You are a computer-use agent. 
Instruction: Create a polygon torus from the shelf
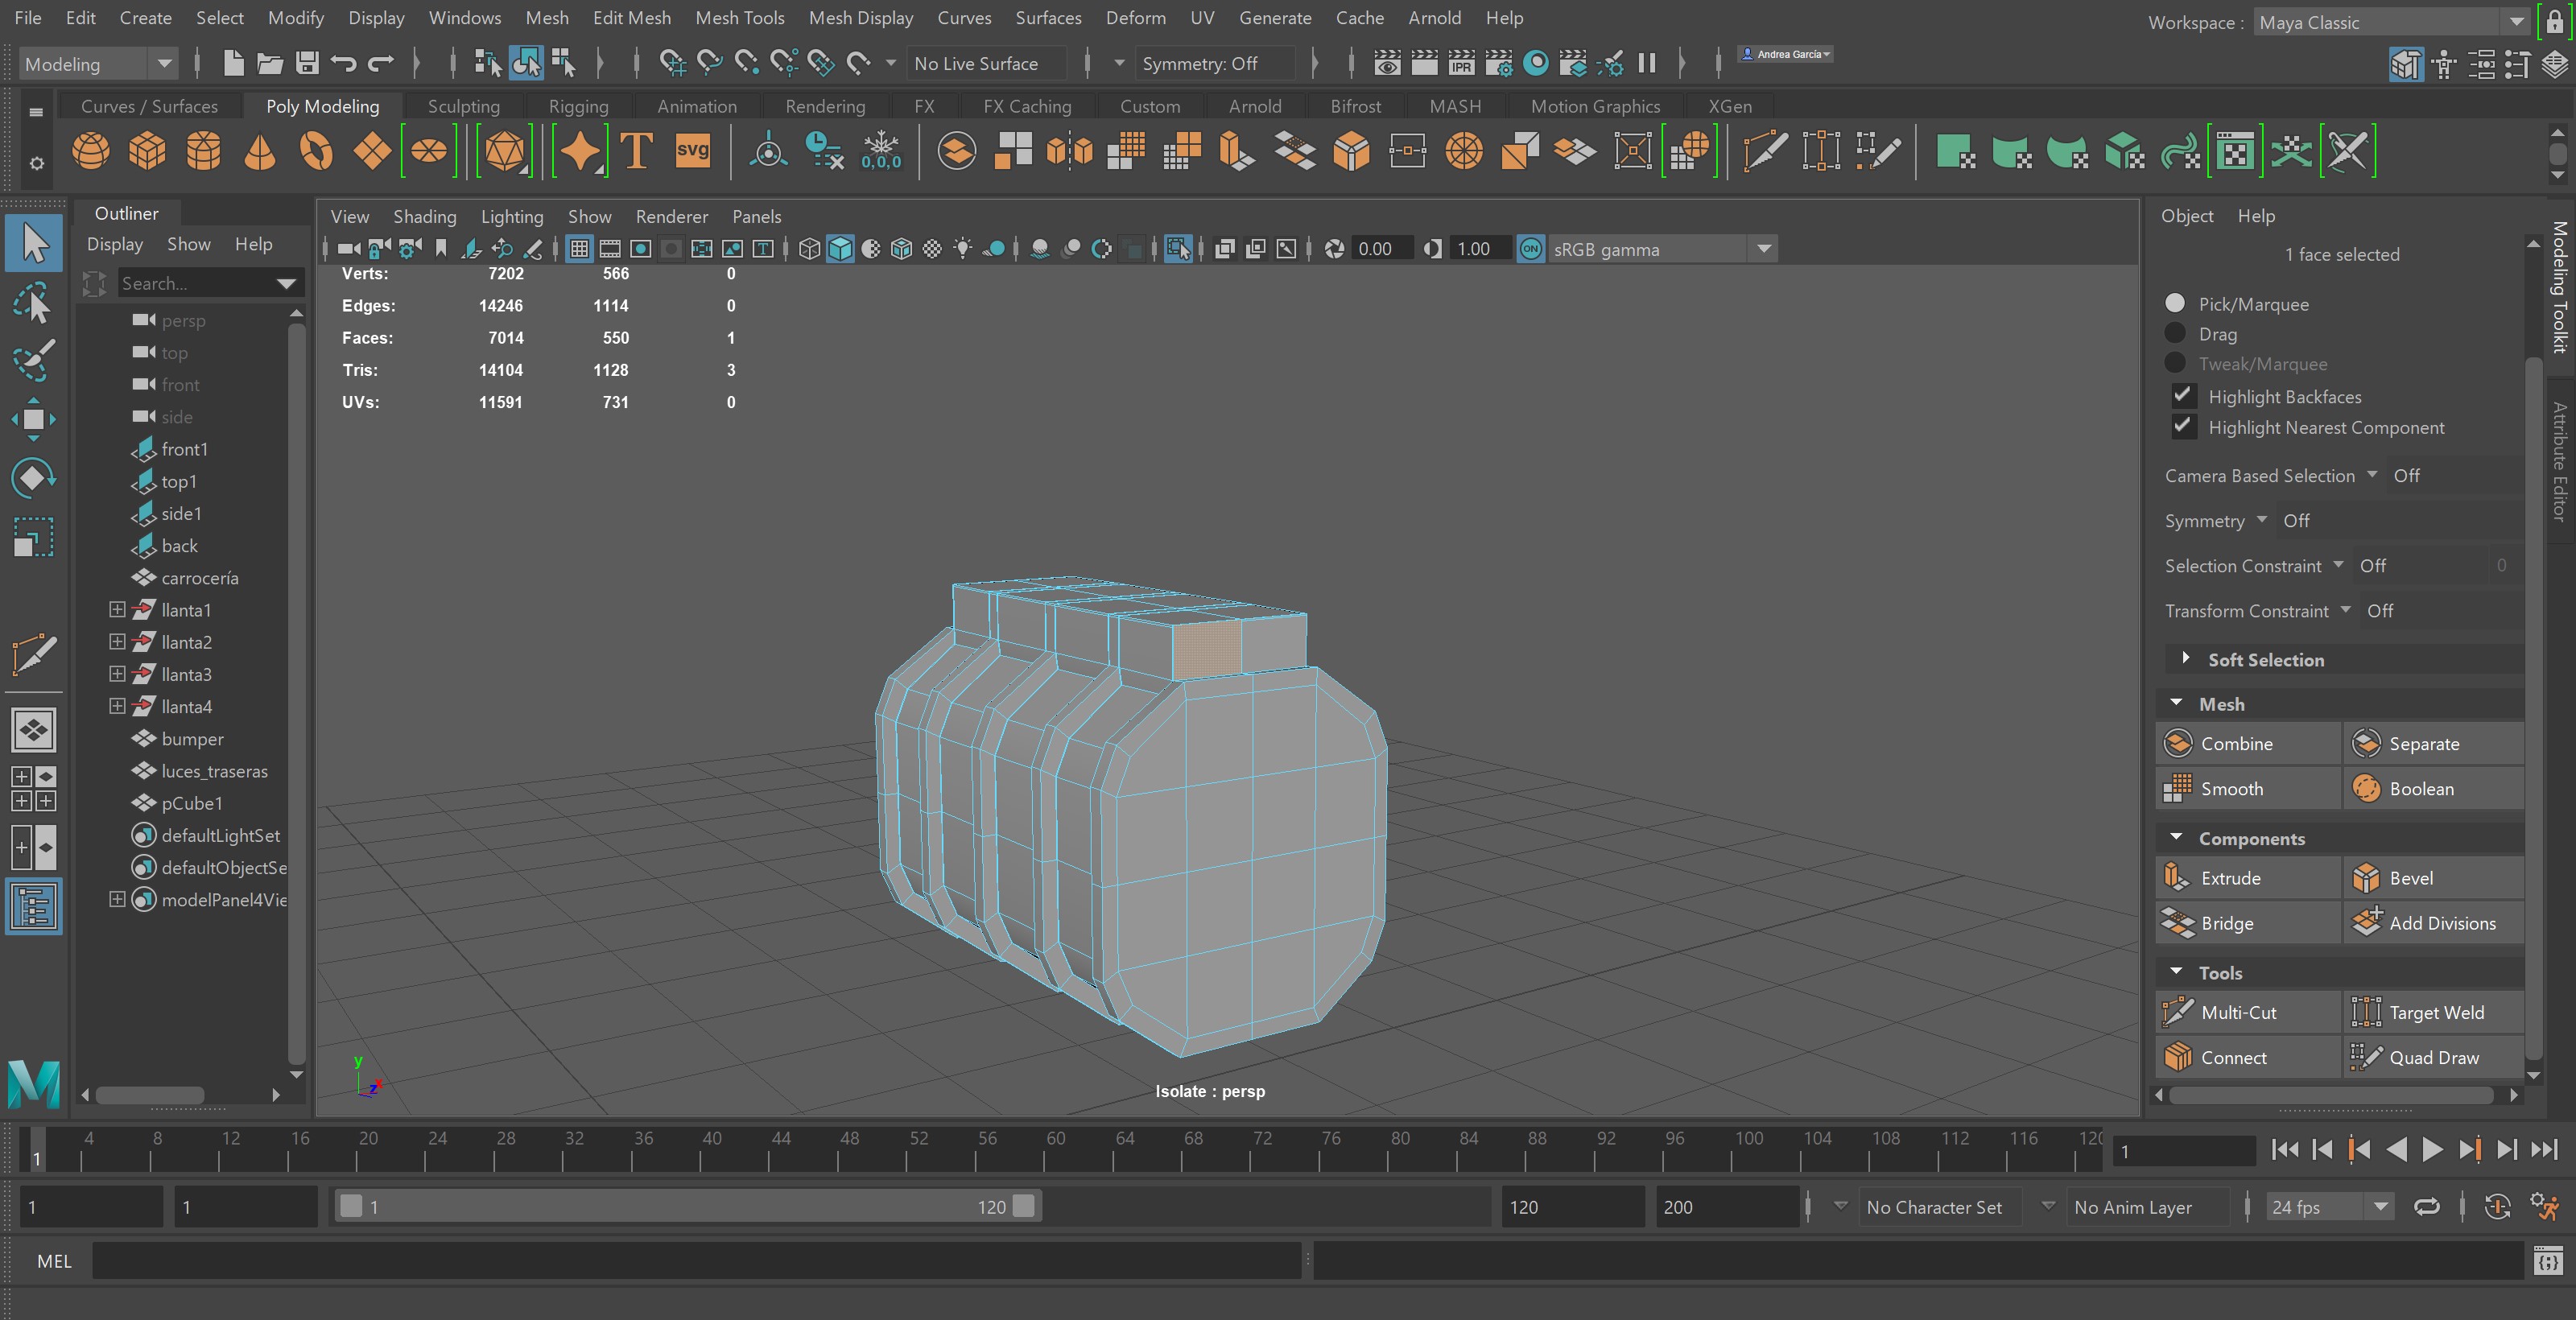tap(315, 151)
